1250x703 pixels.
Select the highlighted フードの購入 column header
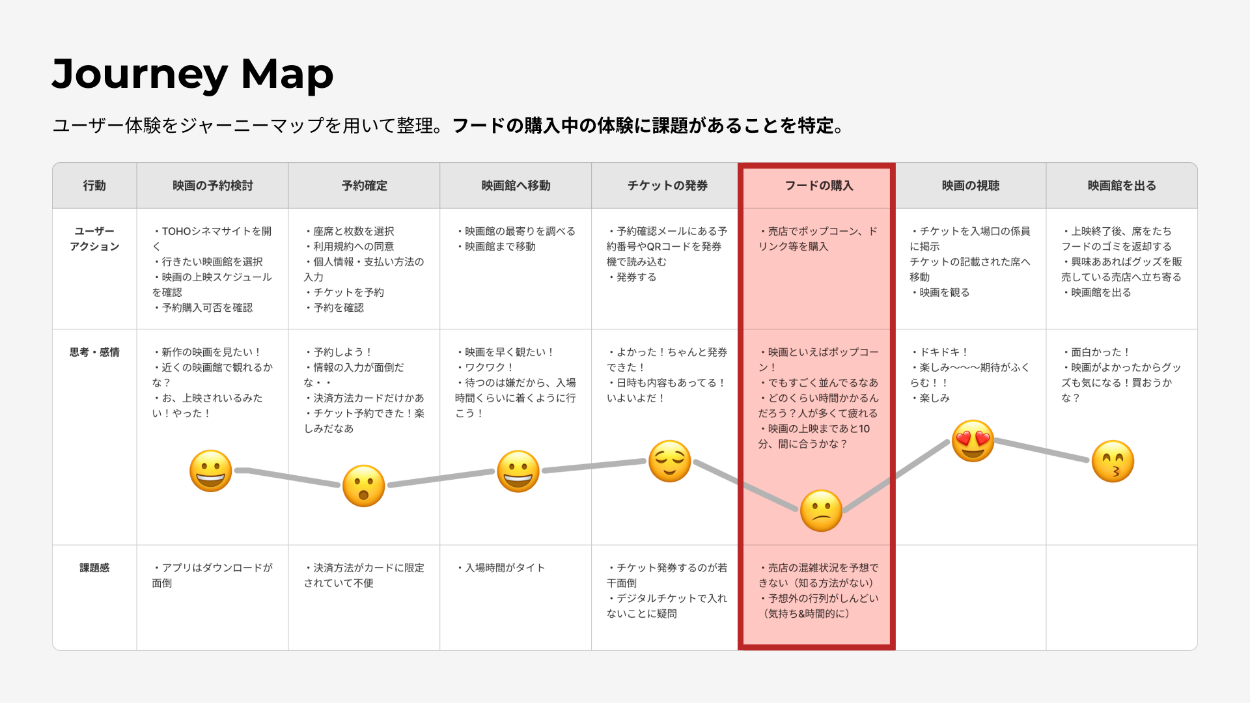[x=818, y=186]
